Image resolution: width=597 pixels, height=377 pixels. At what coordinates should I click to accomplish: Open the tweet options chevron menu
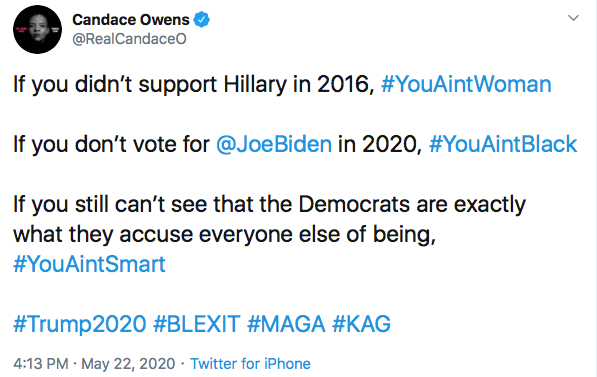pos(573,18)
